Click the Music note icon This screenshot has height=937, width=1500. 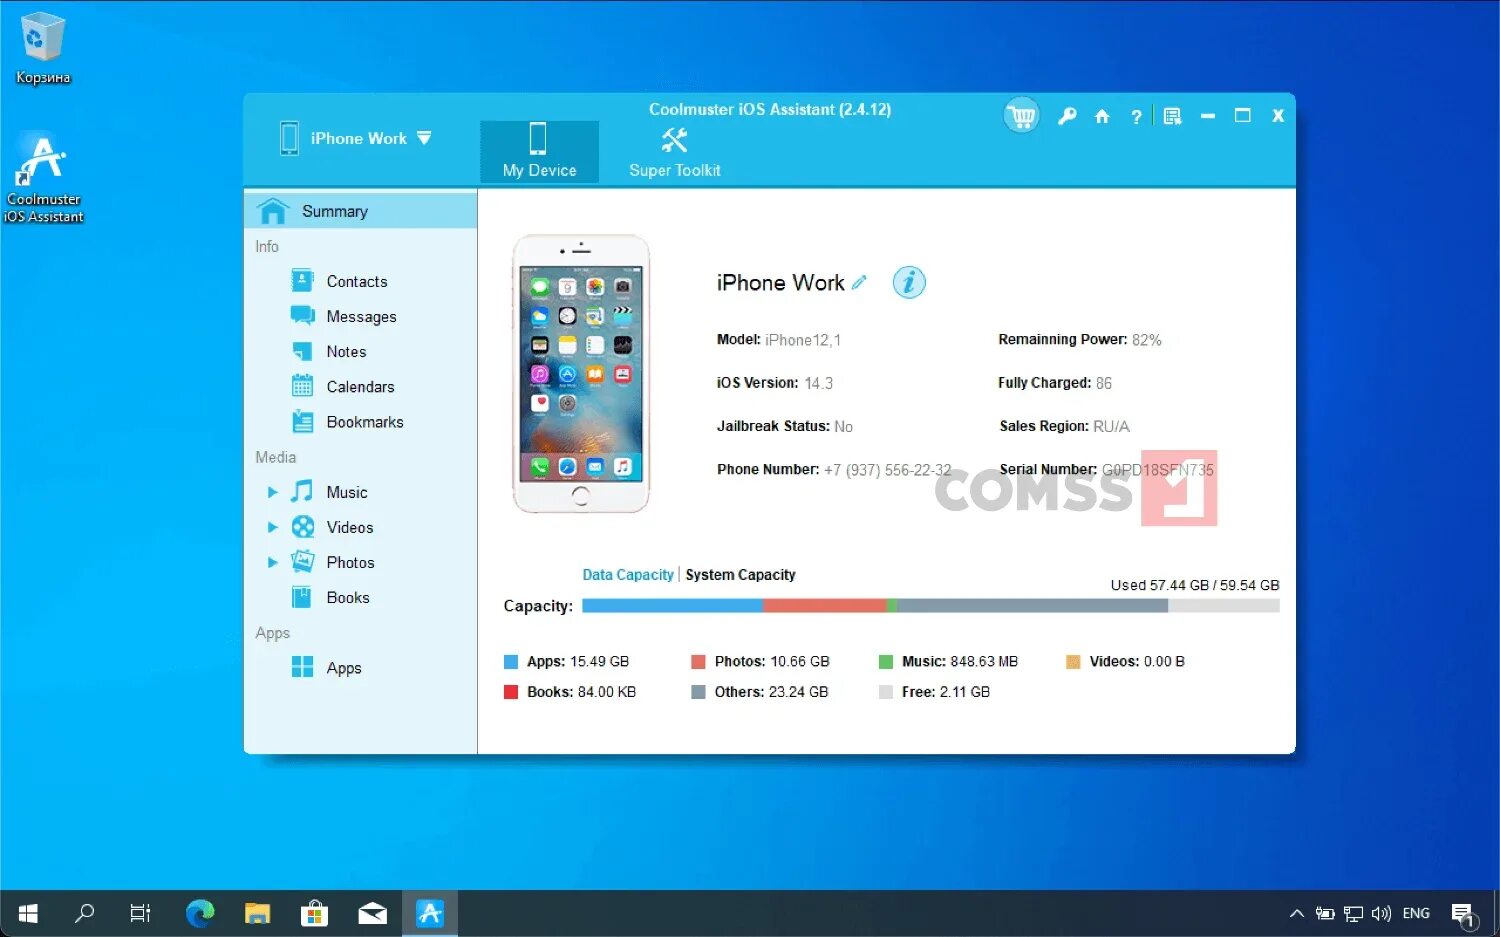(302, 491)
